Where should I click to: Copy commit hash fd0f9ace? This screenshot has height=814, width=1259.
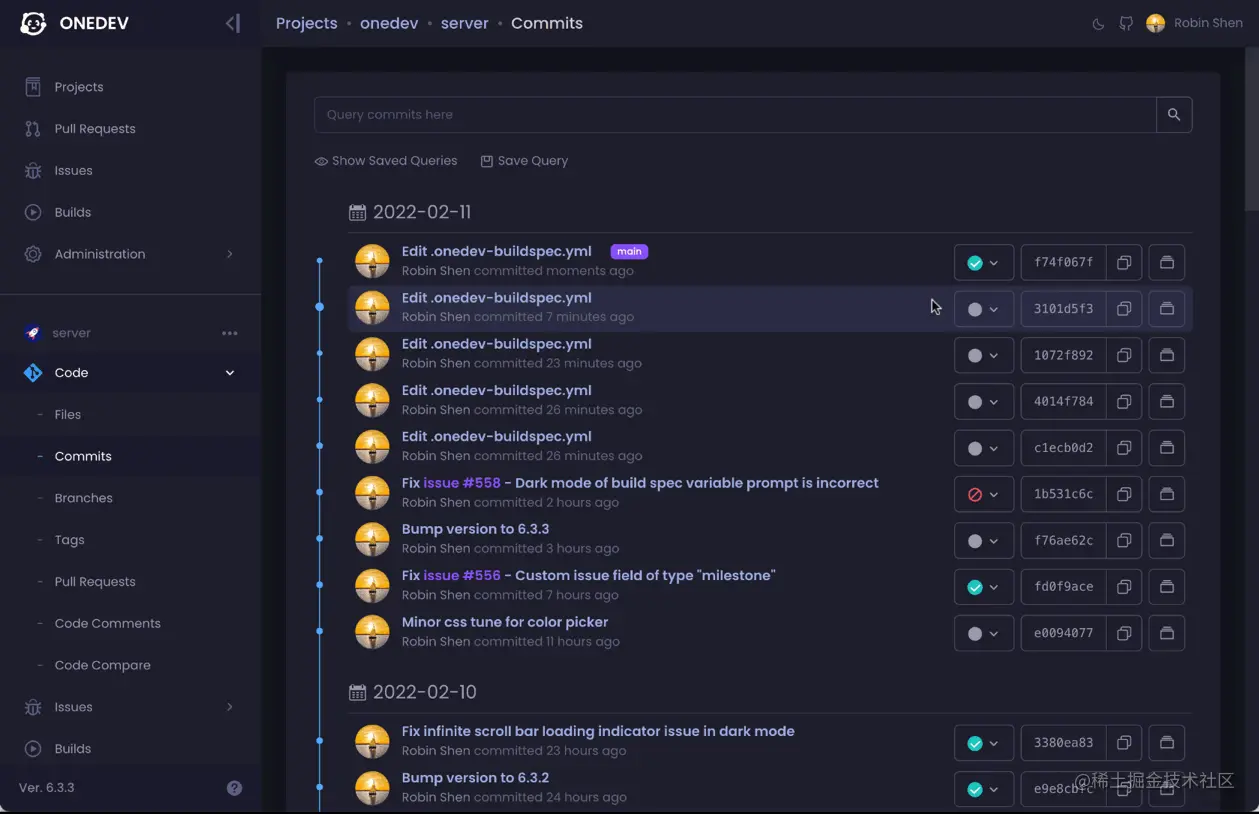click(1124, 587)
